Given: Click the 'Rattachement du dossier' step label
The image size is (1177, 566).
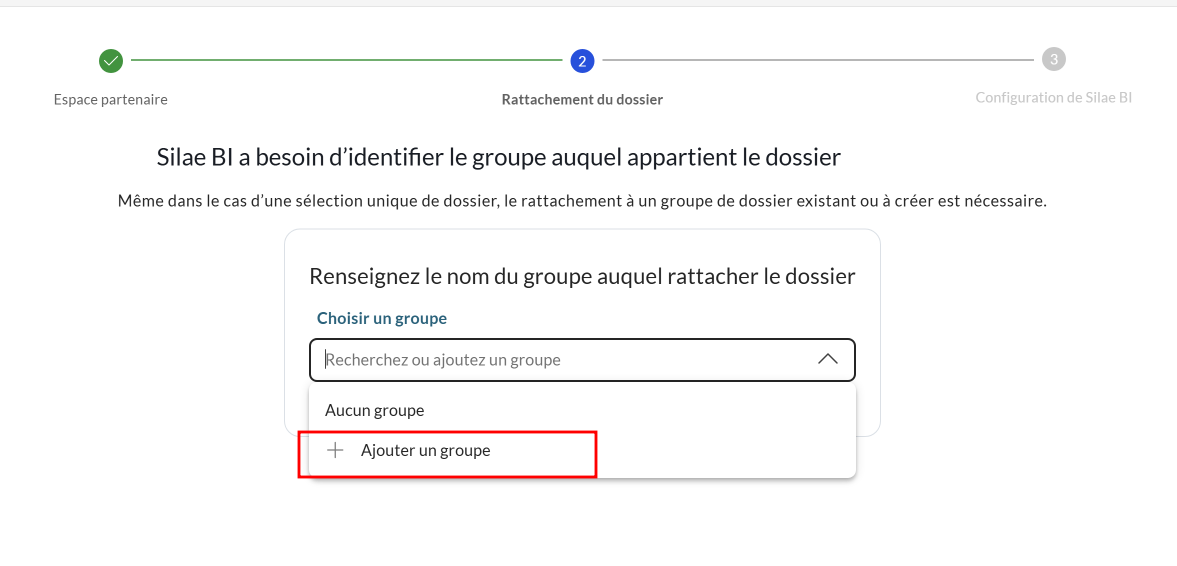Looking at the screenshot, I should (582, 100).
